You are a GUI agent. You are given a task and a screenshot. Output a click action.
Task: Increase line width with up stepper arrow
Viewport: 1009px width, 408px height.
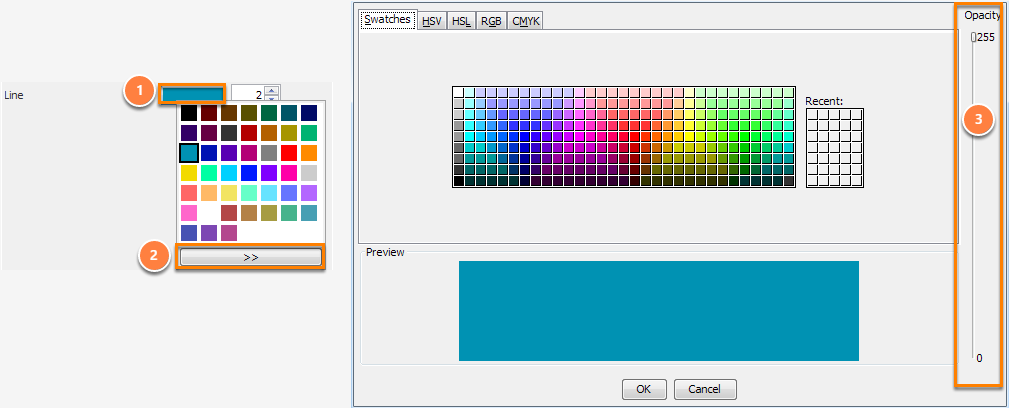click(x=272, y=91)
